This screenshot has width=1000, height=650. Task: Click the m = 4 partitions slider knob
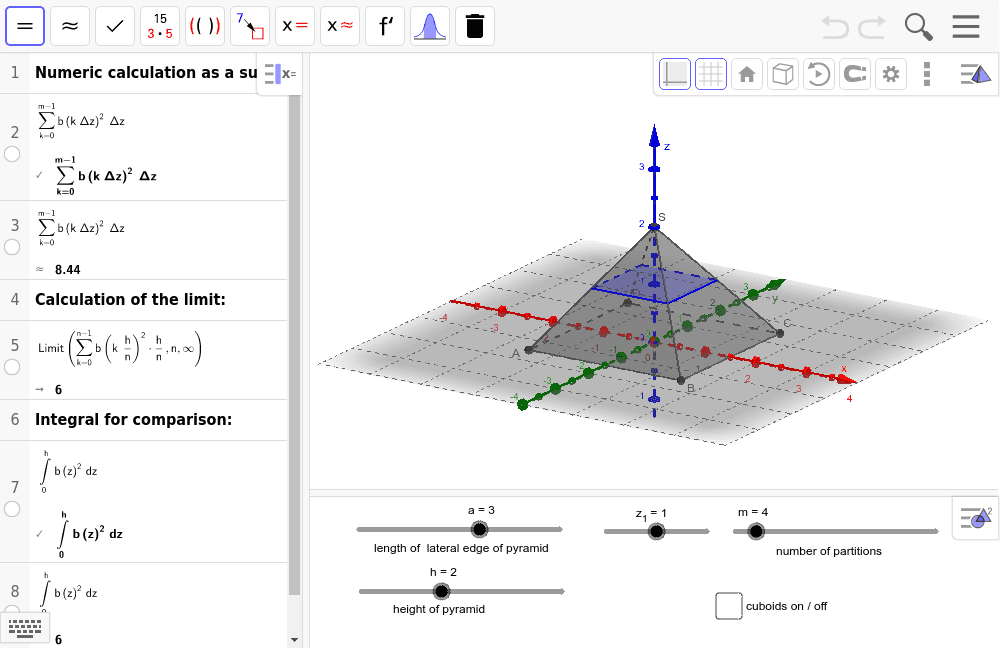756,531
